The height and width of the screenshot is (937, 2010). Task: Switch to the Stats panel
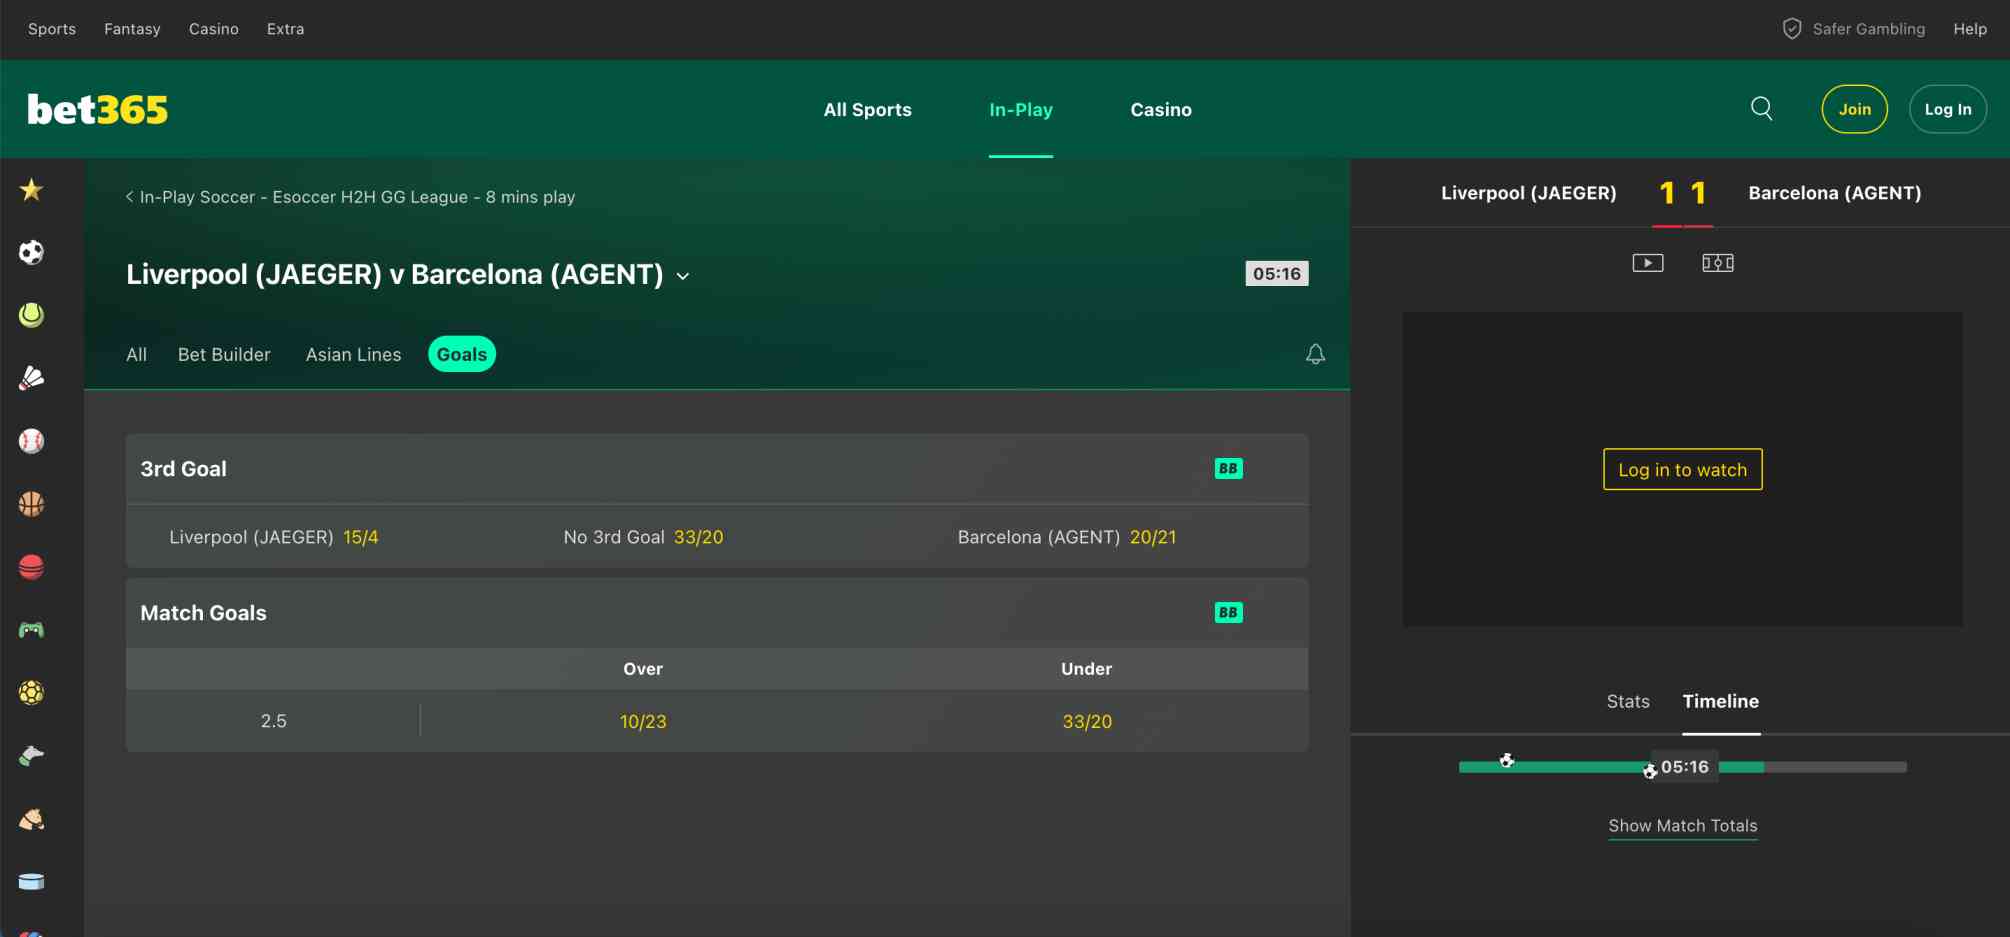click(1627, 701)
